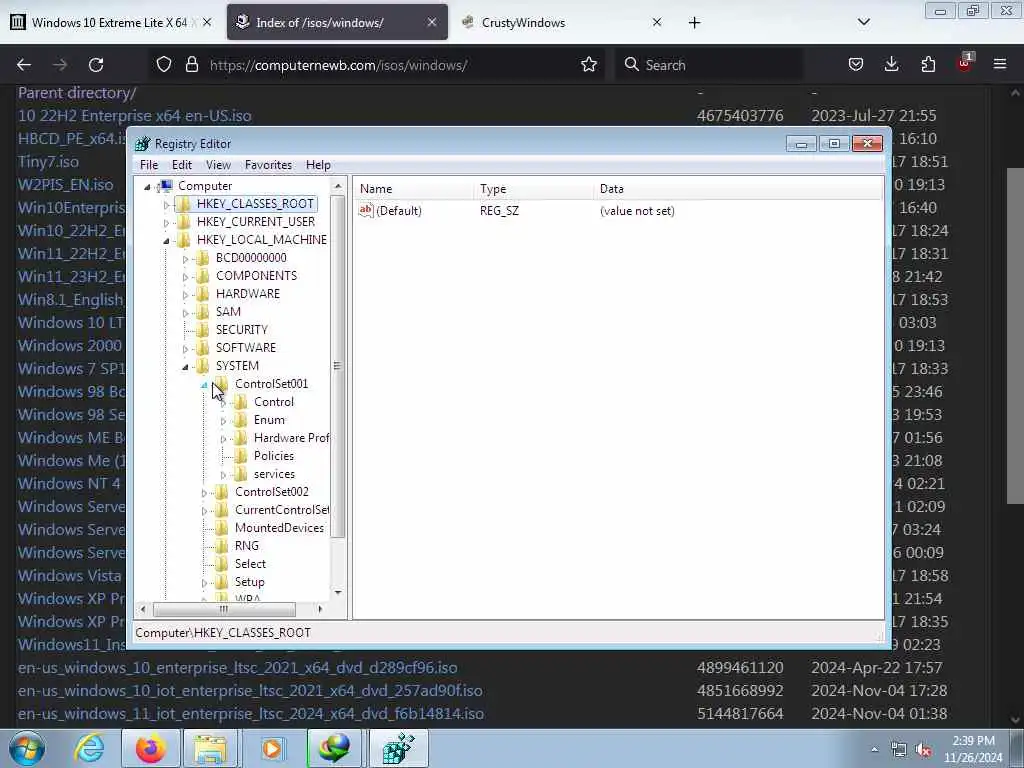
Task: Open 10 22H2 Enterprise x64 en-US.iso link
Action: point(135,116)
